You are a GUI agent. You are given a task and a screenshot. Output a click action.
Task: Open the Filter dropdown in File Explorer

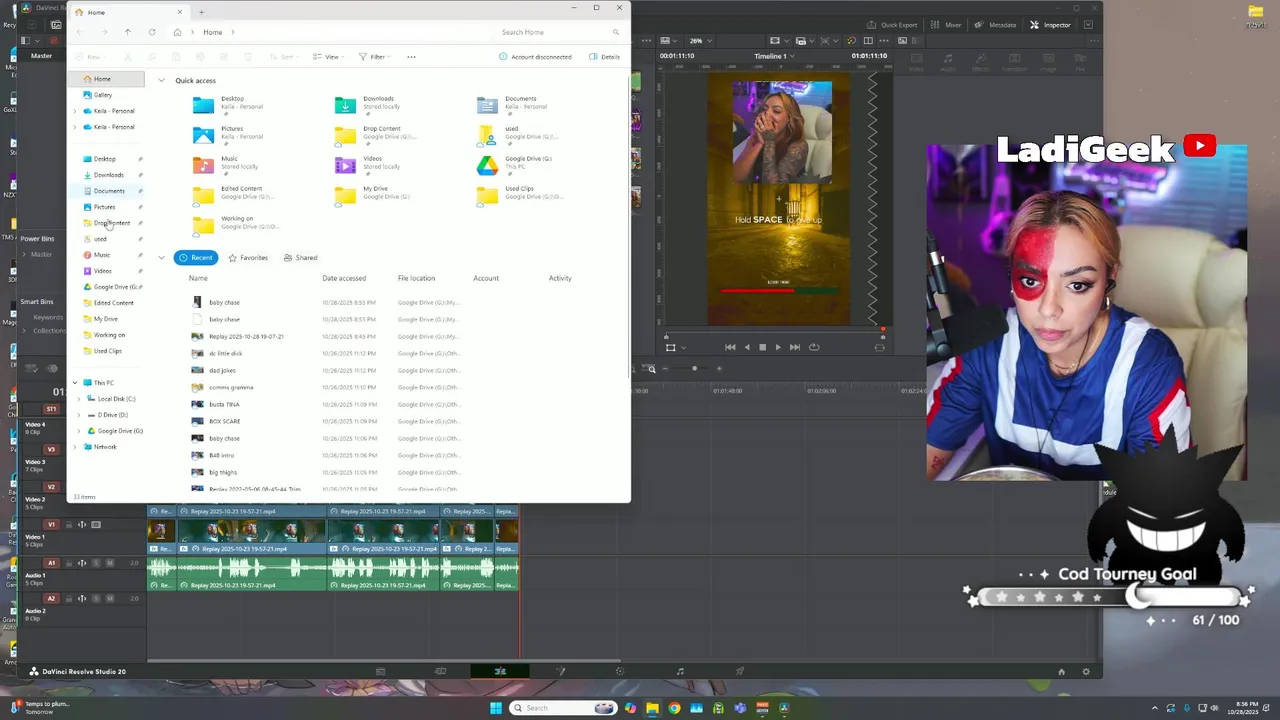(x=373, y=57)
